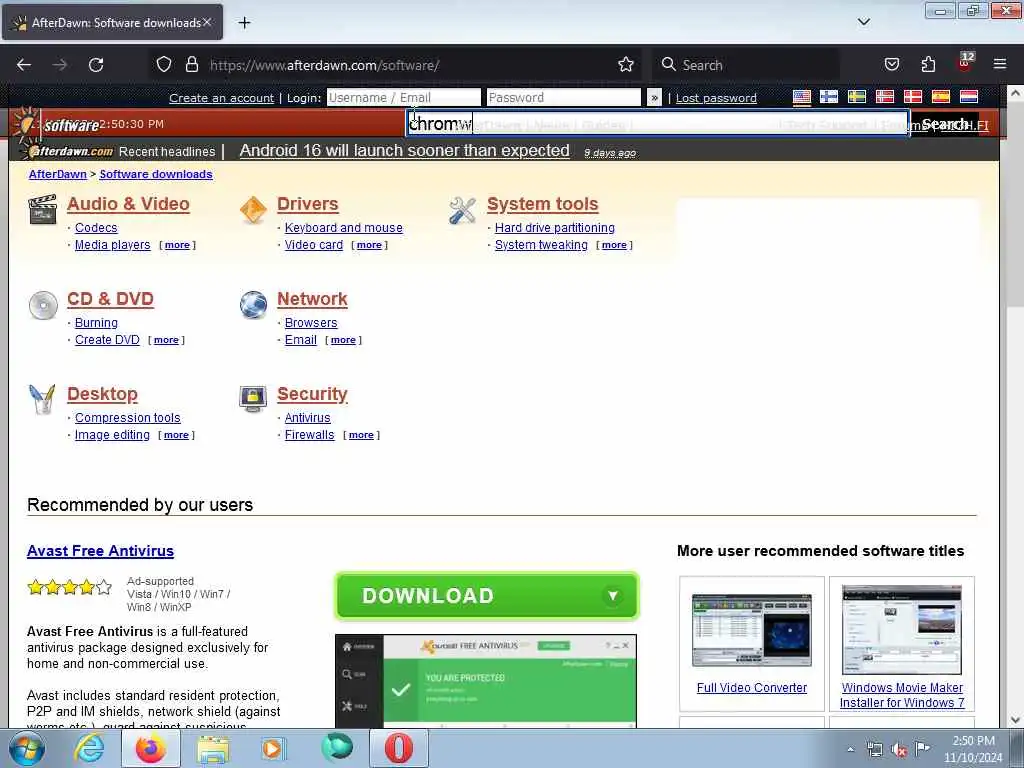1024x768 pixels.
Task: Focus the Password field
Action: coord(564,97)
